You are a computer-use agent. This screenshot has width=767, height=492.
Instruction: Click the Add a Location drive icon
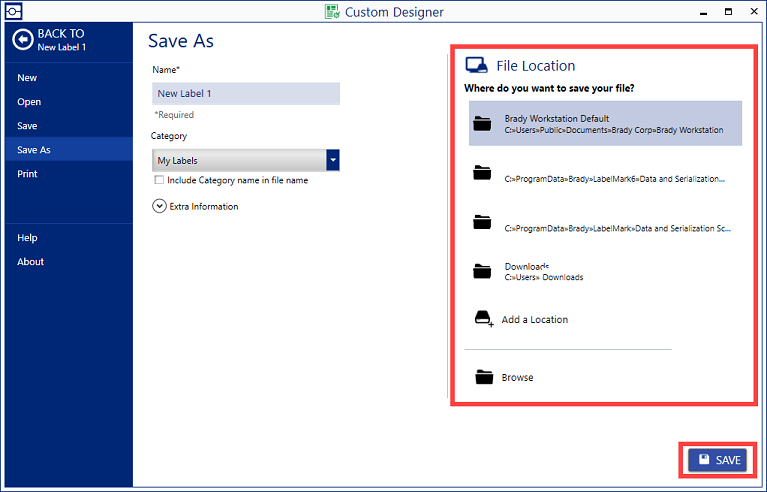484,319
